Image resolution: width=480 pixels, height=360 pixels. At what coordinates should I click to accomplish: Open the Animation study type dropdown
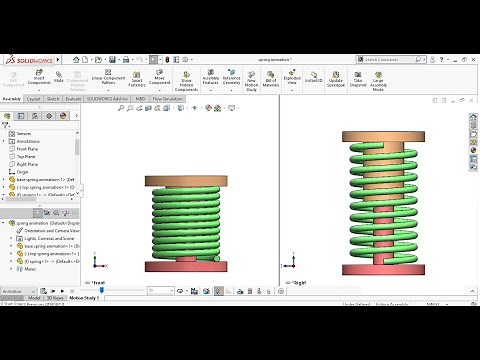(18, 291)
